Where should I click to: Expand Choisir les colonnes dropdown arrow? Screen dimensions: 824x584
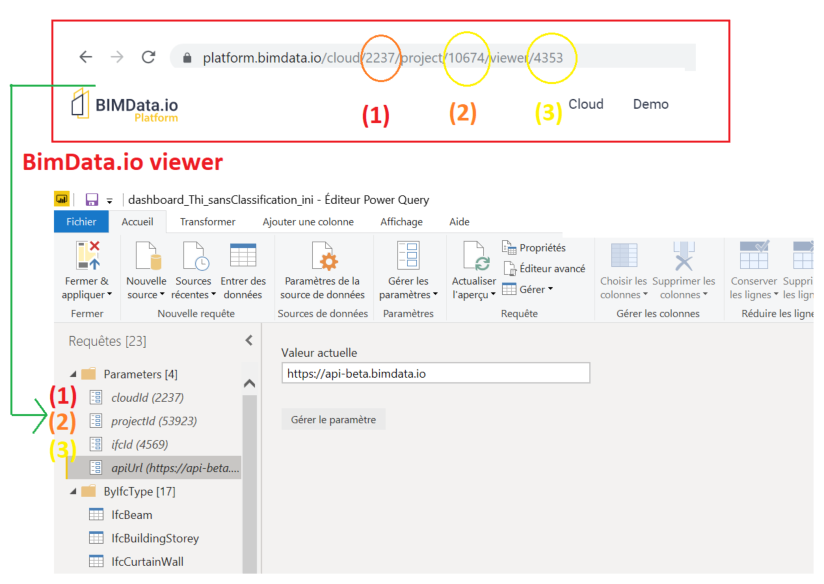tap(645, 294)
